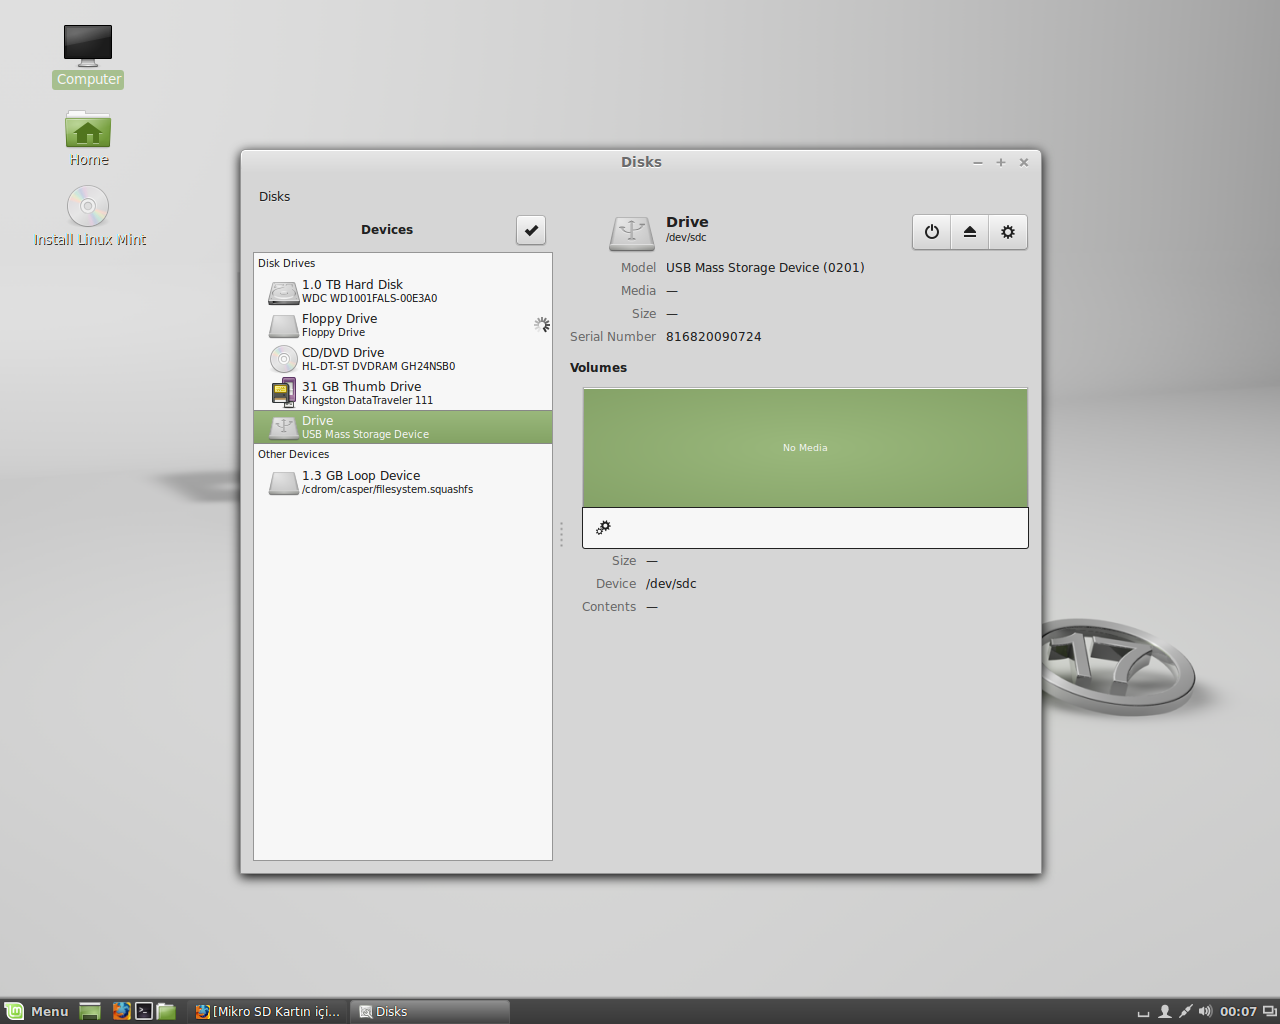Select the 1.0 TB Hard Disk
Viewport: 1280px width, 1024px height.
click(403, 291)
